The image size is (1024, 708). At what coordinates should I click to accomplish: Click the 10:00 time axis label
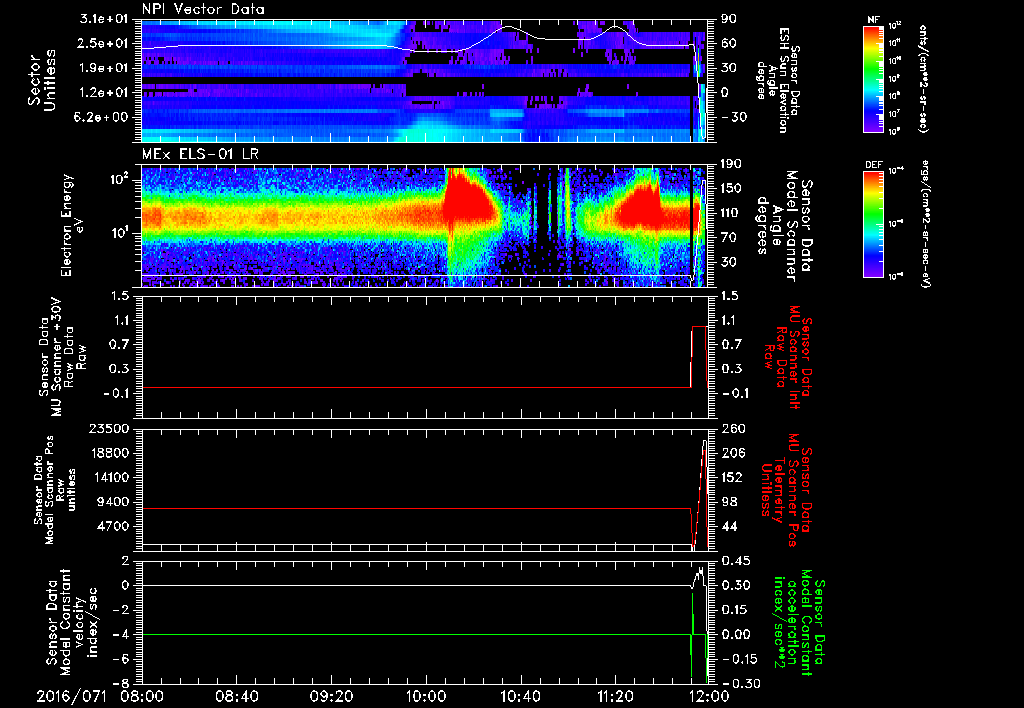point(426,696)
